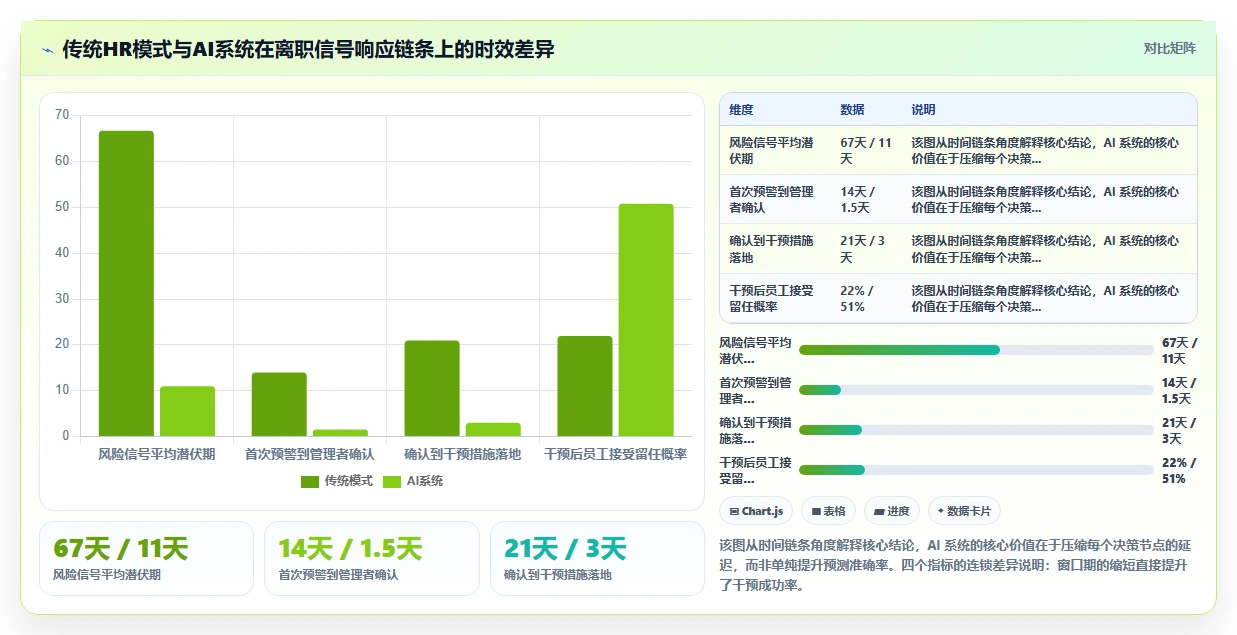The height and width of the screenshot is (635, 1237).
Task: Click the 传统模式 bar for 风险信号平均潜伏期
Action: click(x=126, y=283)
